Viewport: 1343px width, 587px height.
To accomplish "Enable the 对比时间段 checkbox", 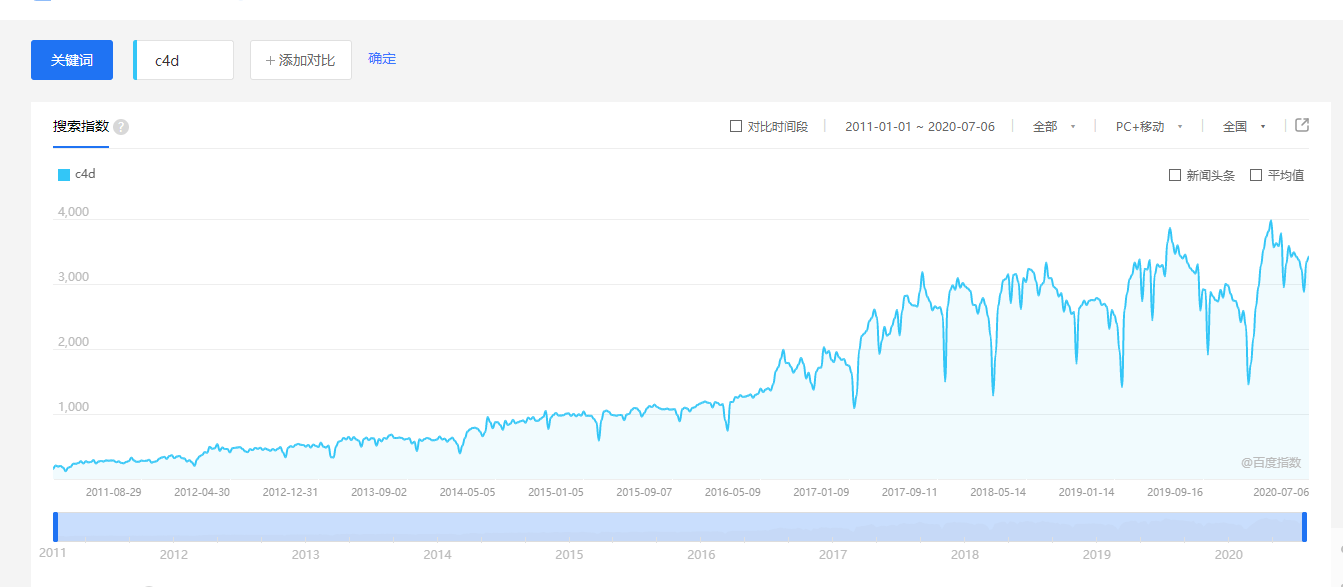I will pos(736,127).
